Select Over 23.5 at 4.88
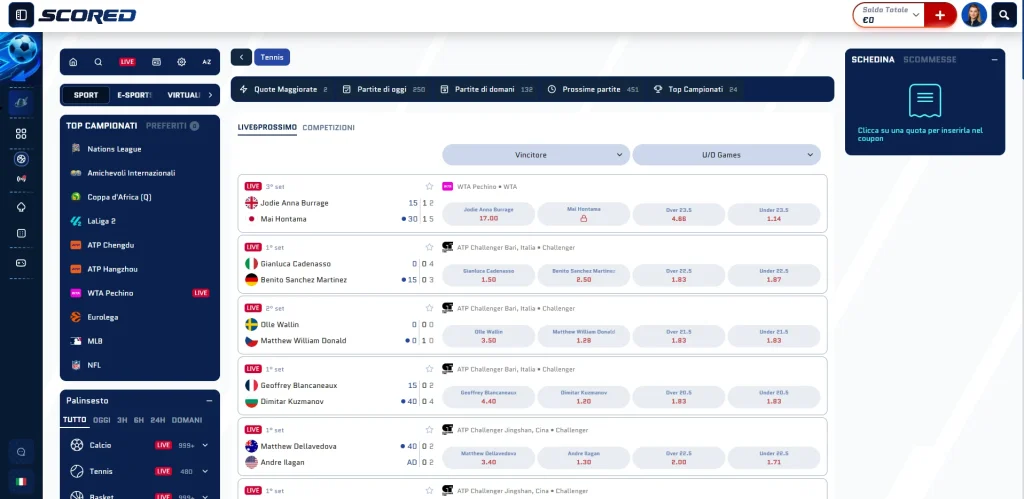Screen dimensions: 1024x499 679,214
